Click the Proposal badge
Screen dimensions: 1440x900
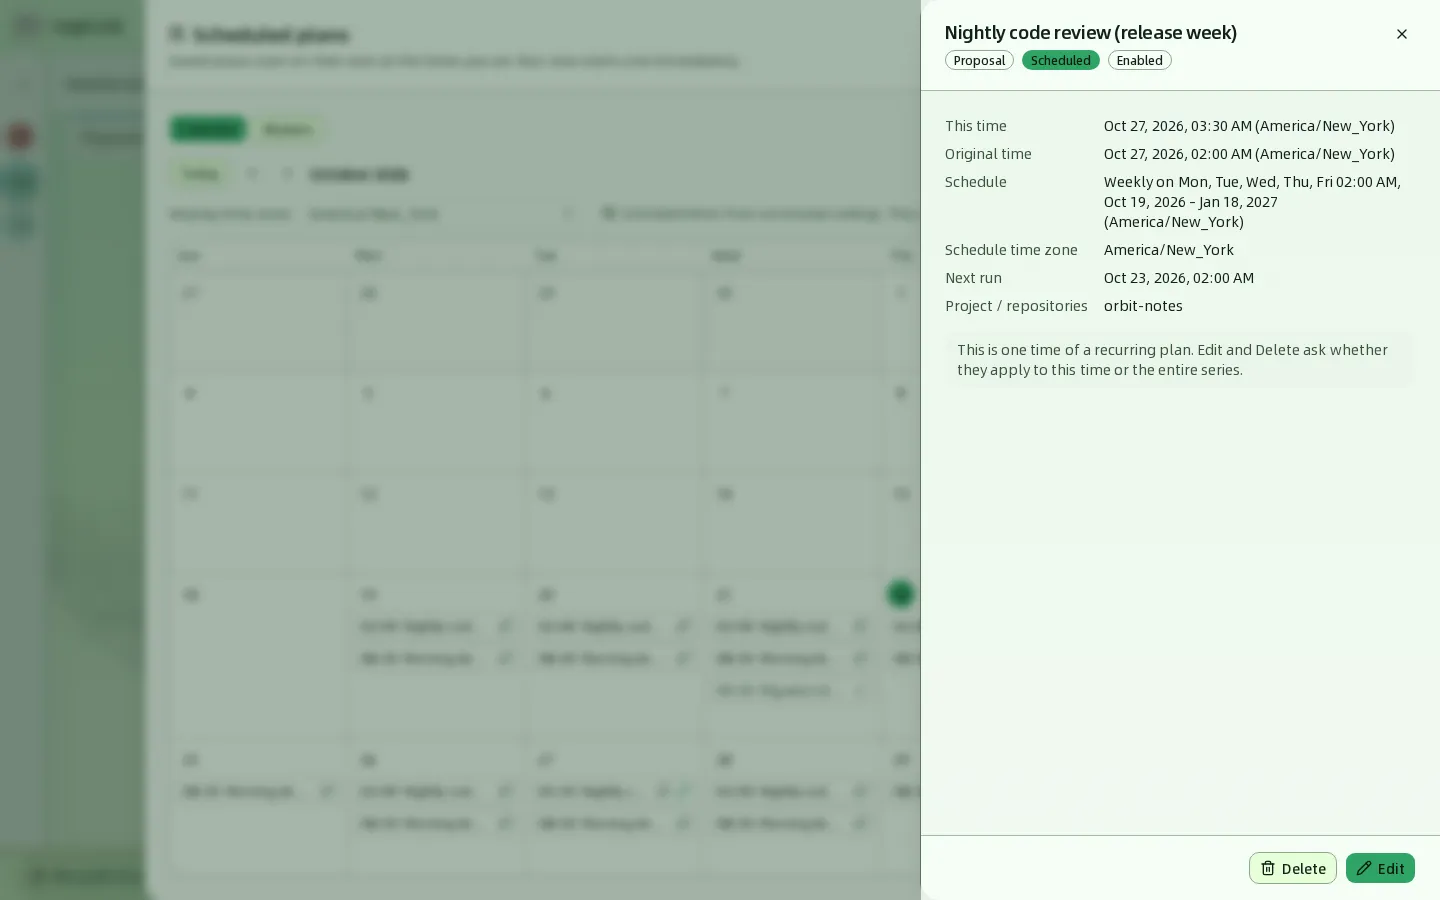coord(979,61)
